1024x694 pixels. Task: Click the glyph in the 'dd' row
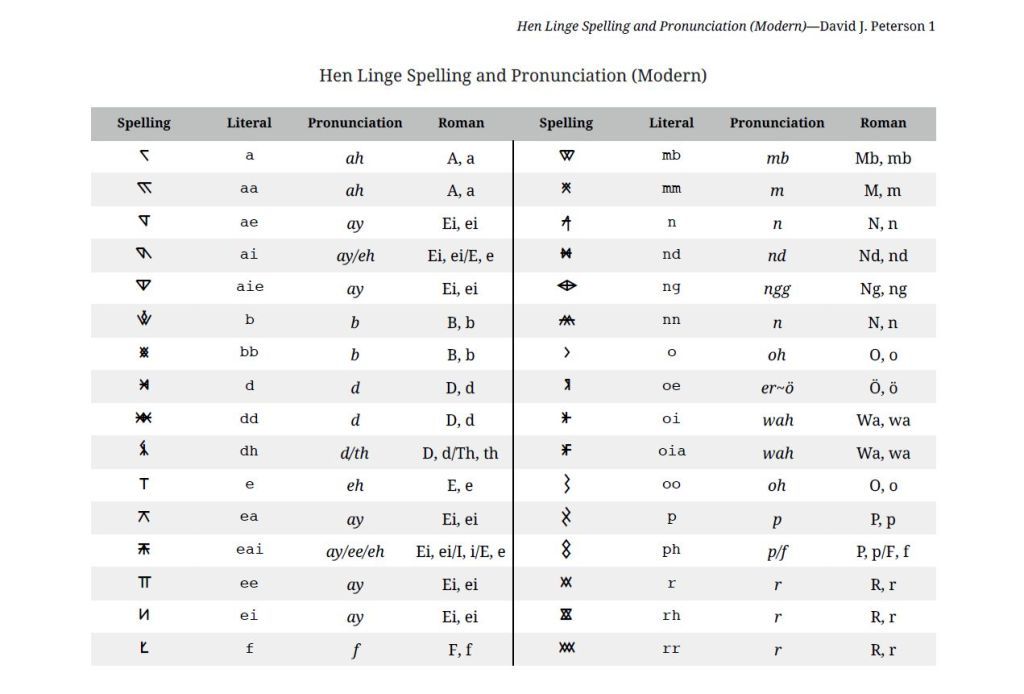(x=144, y=417)
